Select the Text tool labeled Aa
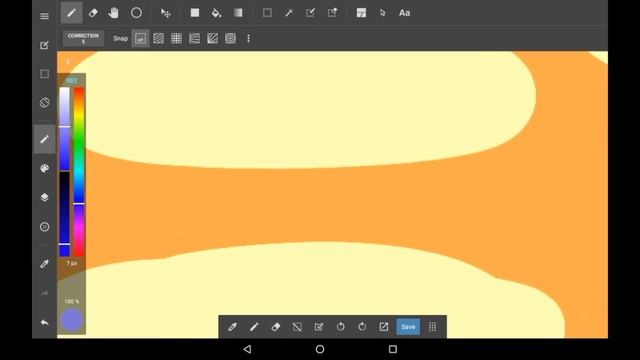This screenshot has width=640, height=360. point(404,13)
